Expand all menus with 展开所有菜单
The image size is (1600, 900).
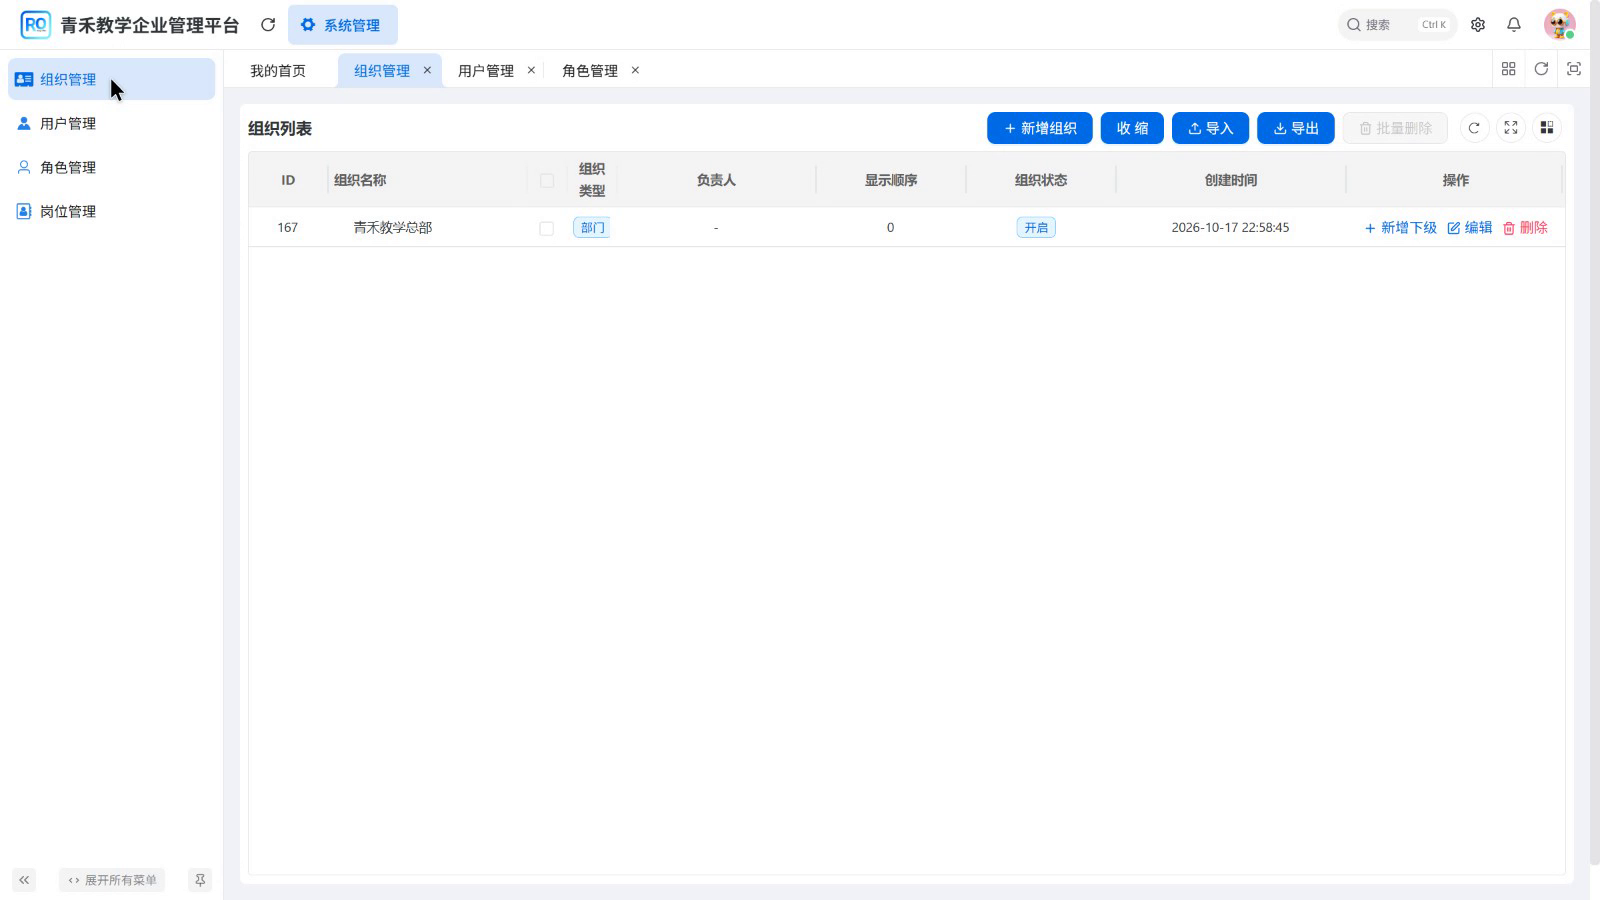(x=112, y=880)
